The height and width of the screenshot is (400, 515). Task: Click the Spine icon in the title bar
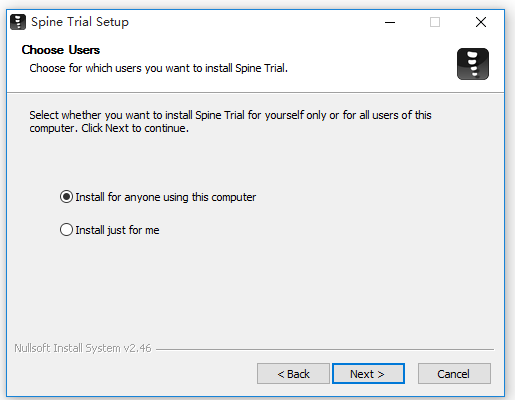click(x=18, y=22)
